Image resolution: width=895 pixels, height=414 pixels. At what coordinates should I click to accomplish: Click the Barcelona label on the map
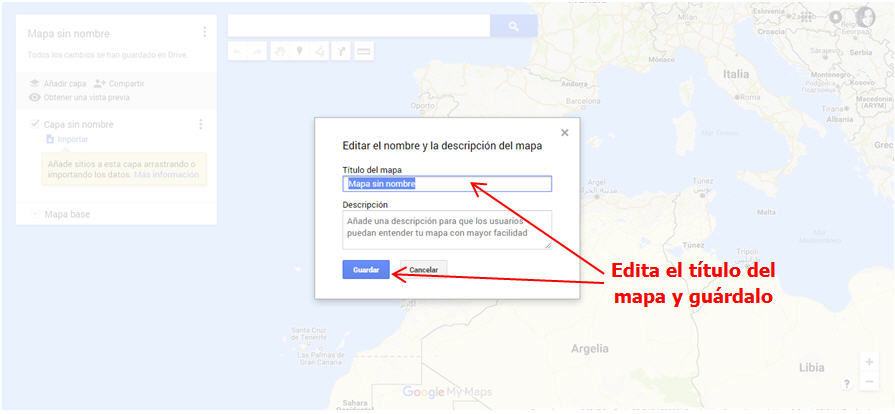[583, 101]
